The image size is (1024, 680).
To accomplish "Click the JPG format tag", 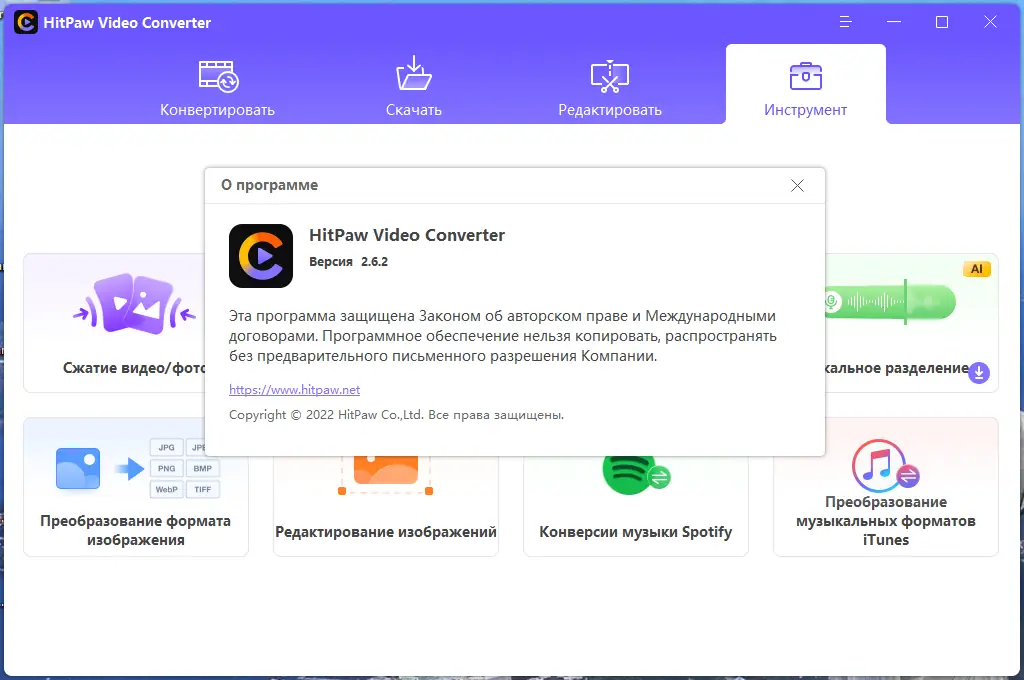I will tap(166, 447).
